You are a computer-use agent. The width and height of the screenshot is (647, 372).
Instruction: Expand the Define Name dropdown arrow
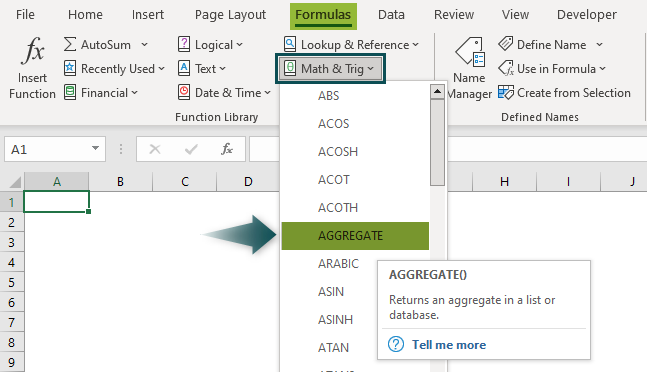tap(599, 44)
